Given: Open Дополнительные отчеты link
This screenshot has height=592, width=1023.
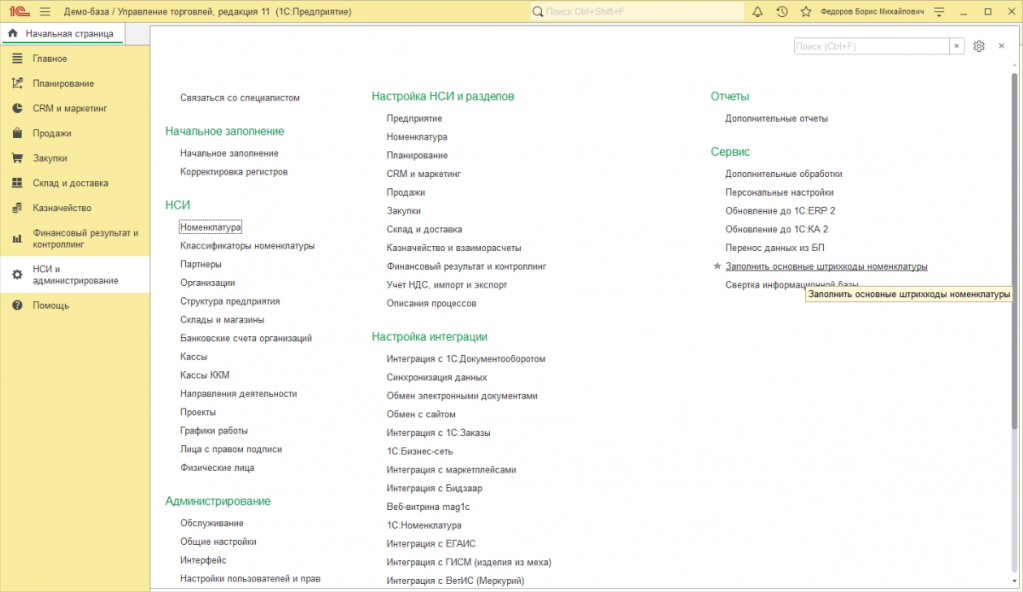Looking at the screenshot, I should pyautogui.click(x=776, y=119).
